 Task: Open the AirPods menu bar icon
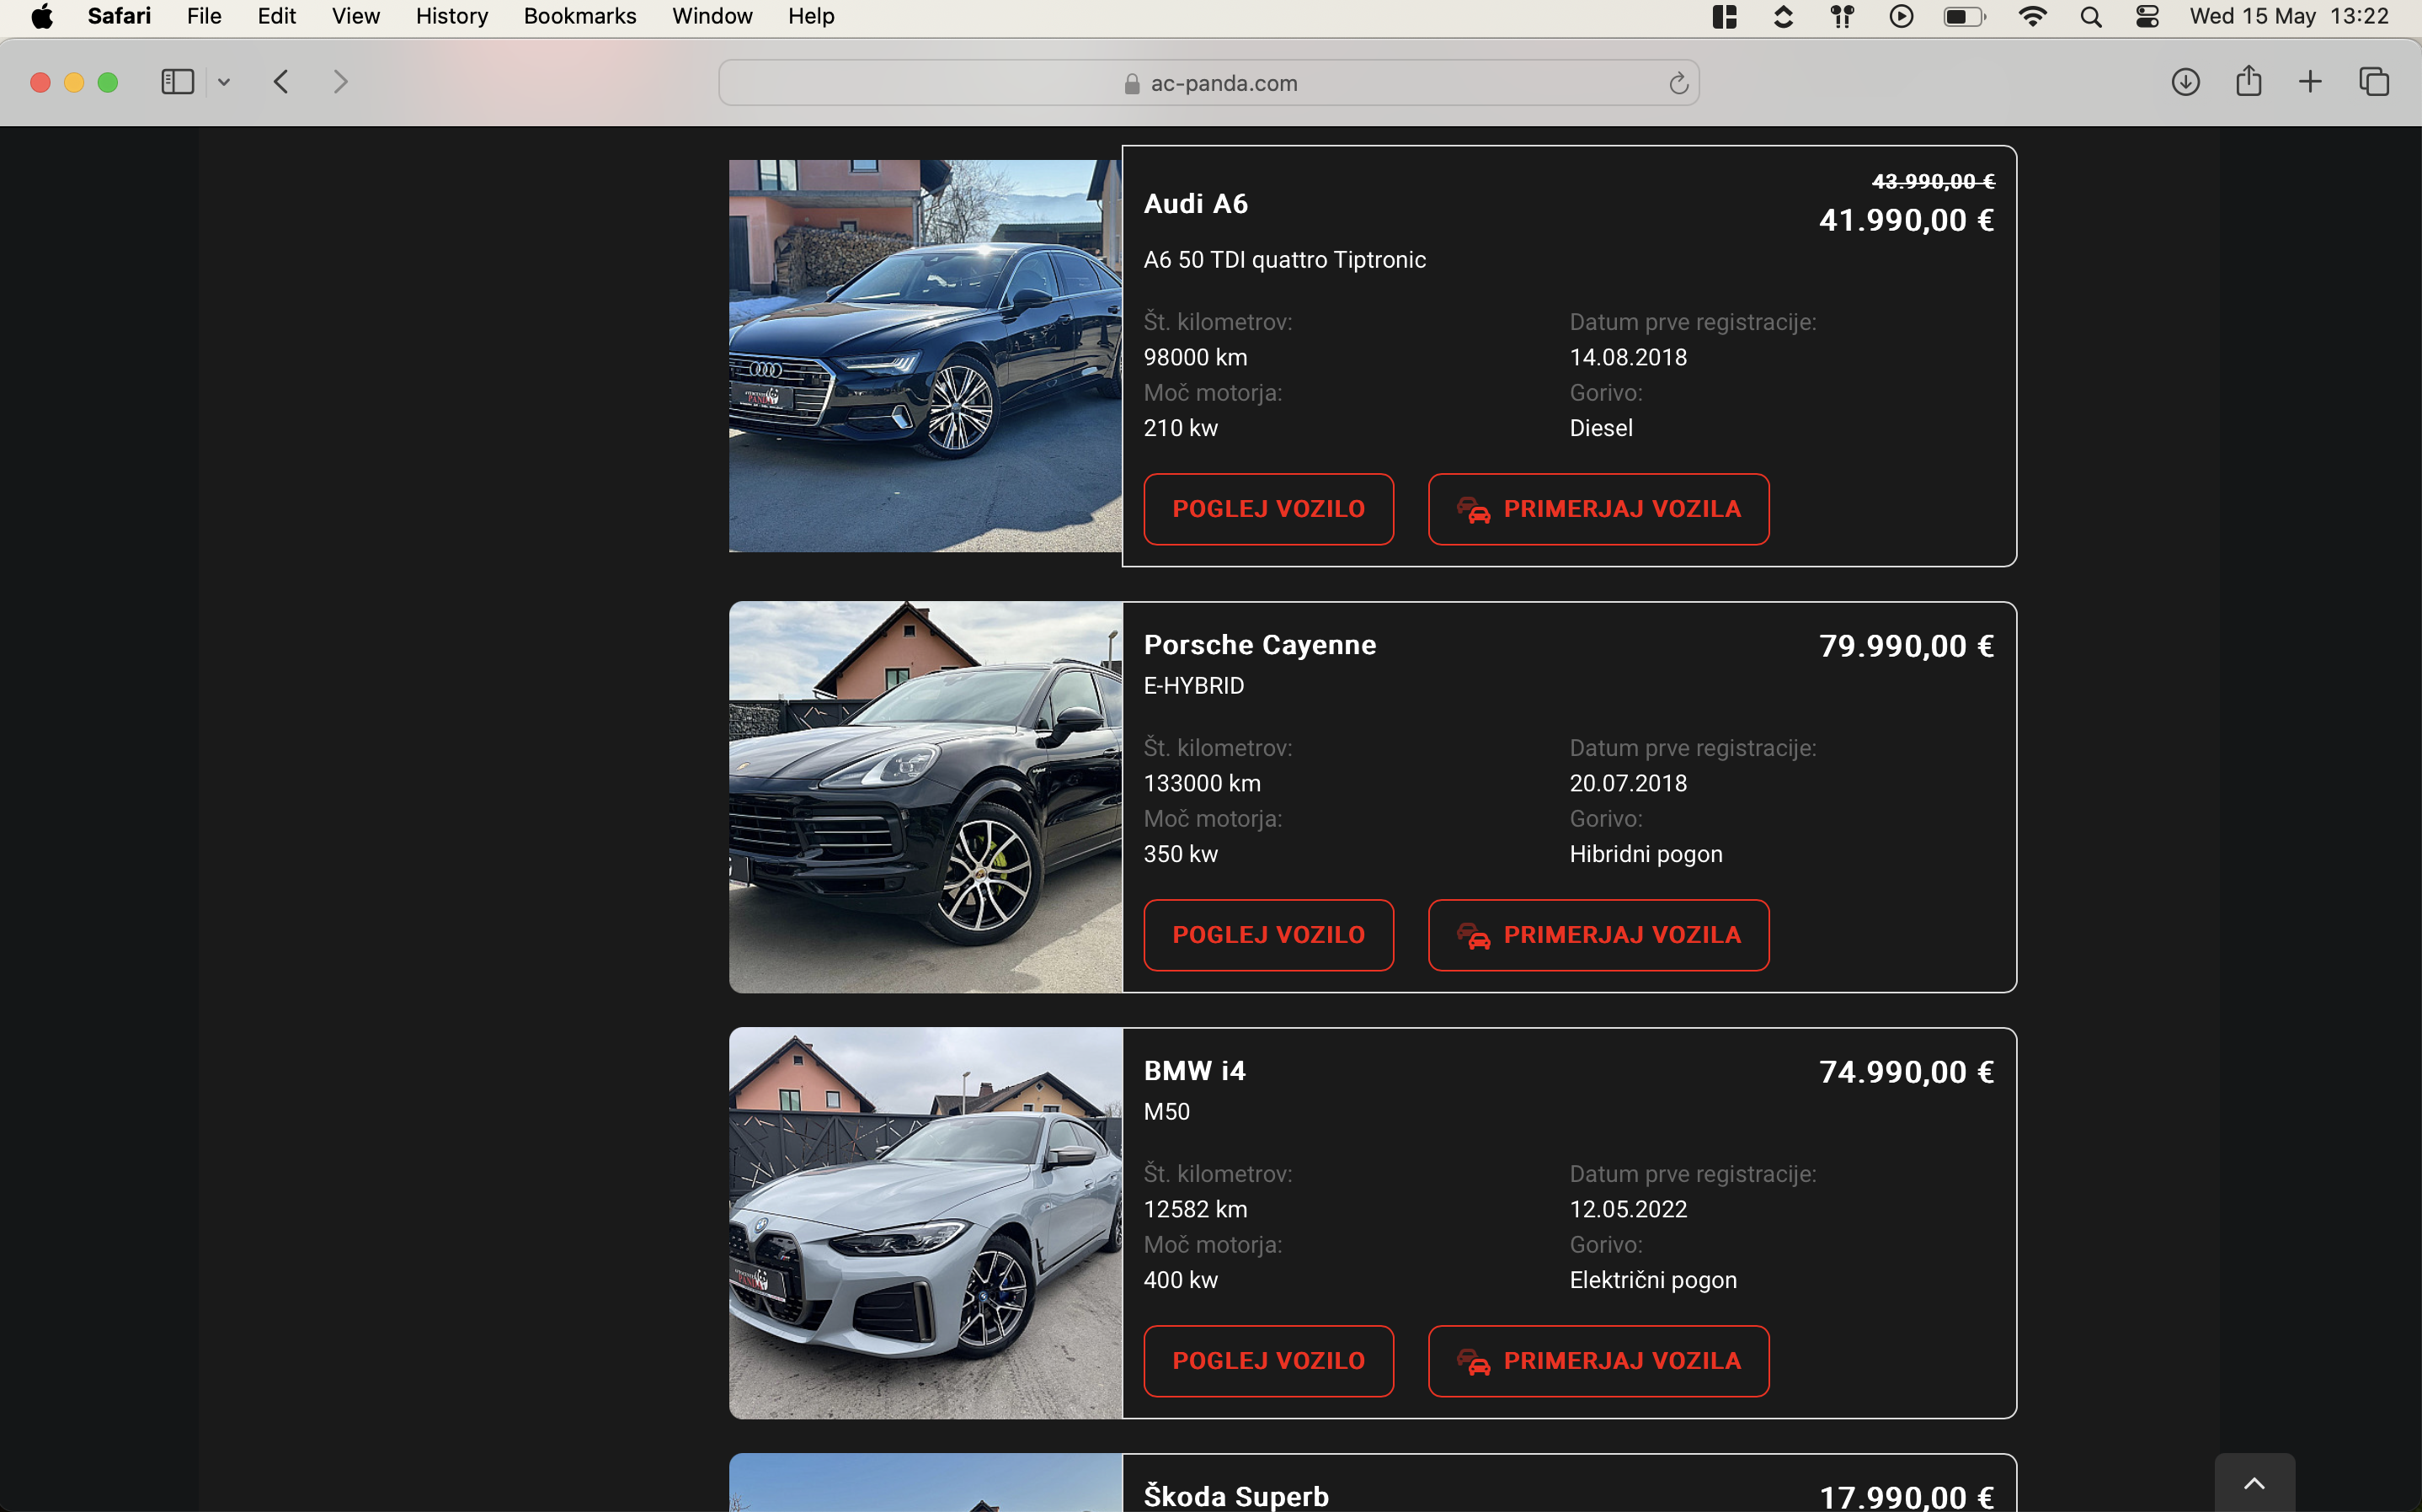tap(1842, 16)
